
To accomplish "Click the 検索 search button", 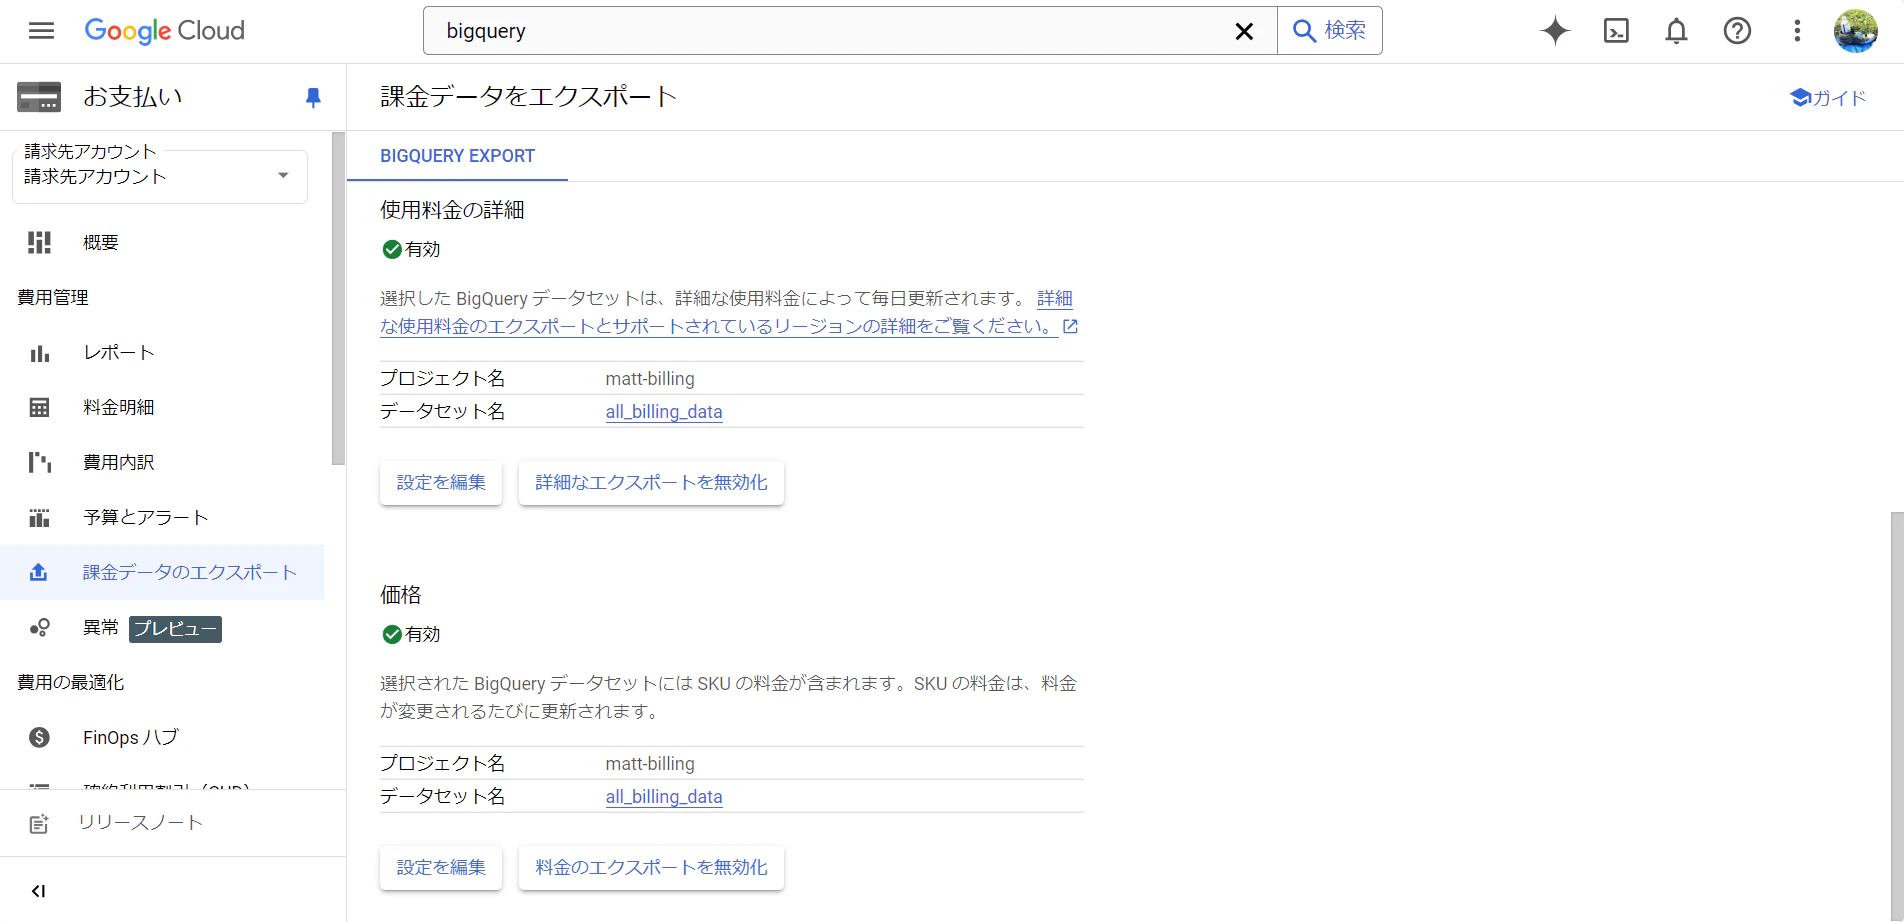I will (x=1330, y=31).
